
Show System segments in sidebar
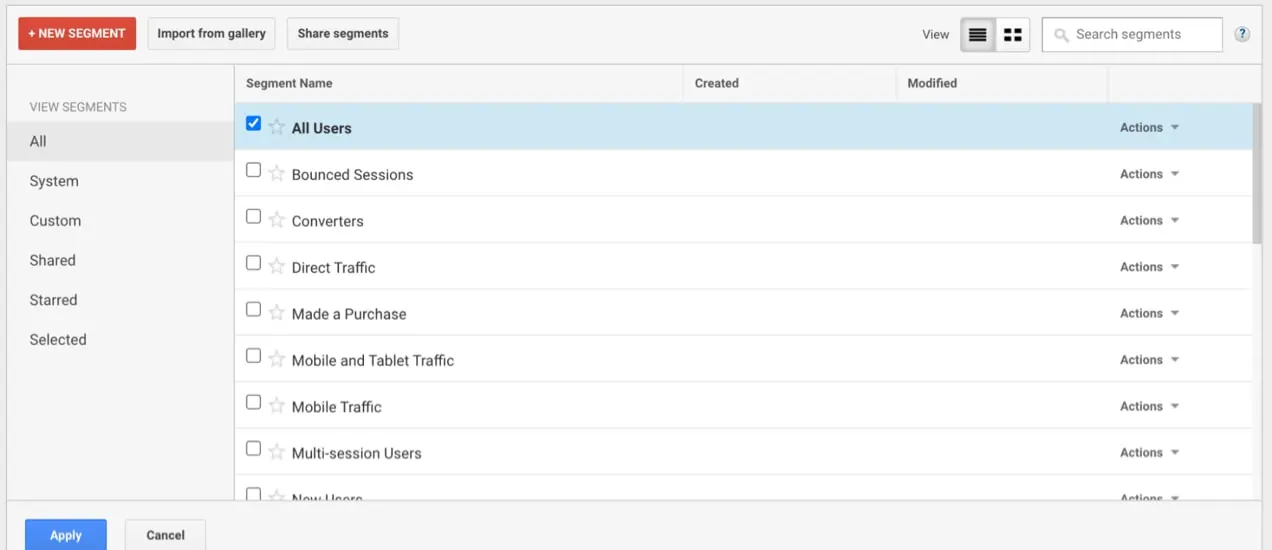tap(54, 181)
